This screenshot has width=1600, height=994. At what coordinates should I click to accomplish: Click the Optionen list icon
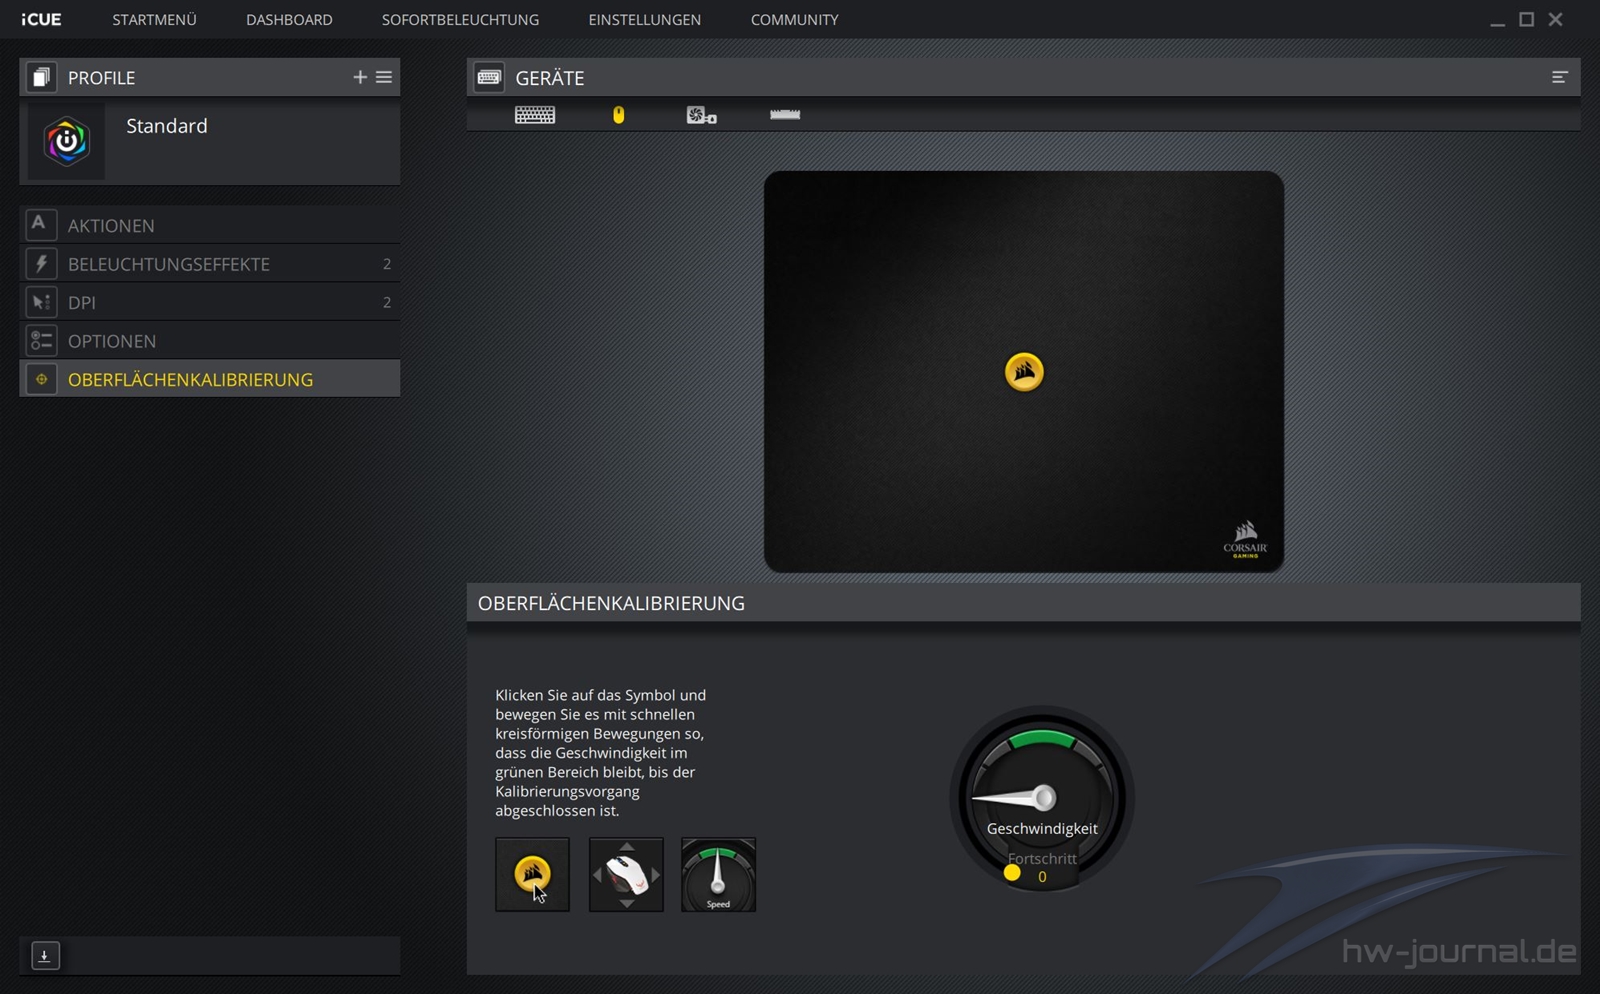pyautogui.click(x=40, y=341)
